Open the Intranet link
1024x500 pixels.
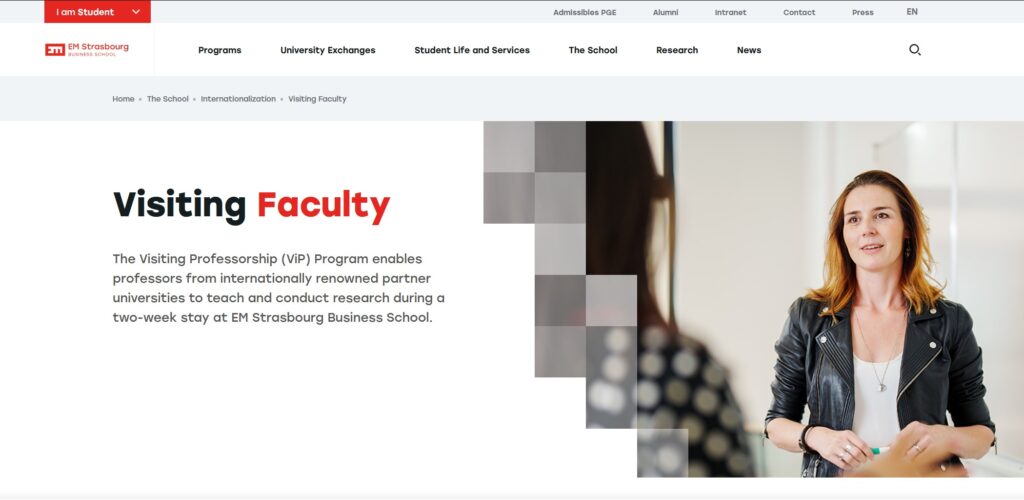point(730,12)
